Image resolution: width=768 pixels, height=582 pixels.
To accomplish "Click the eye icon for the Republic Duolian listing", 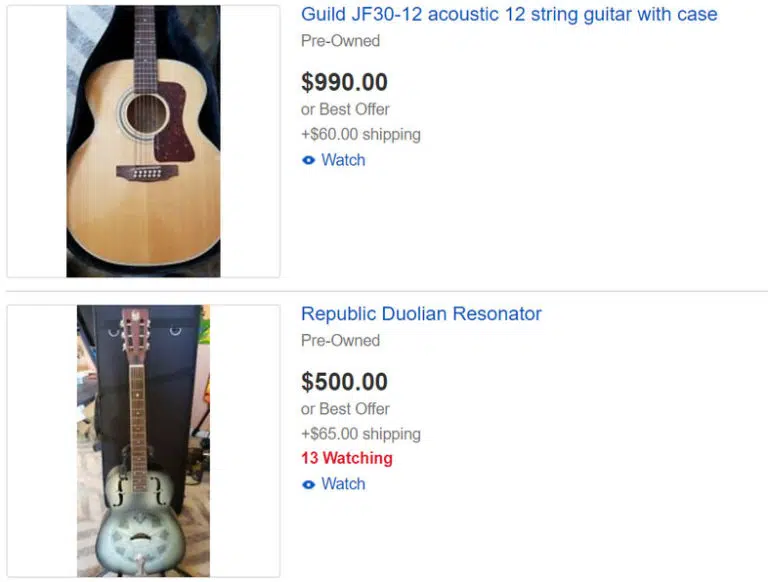I will (309, 484).
